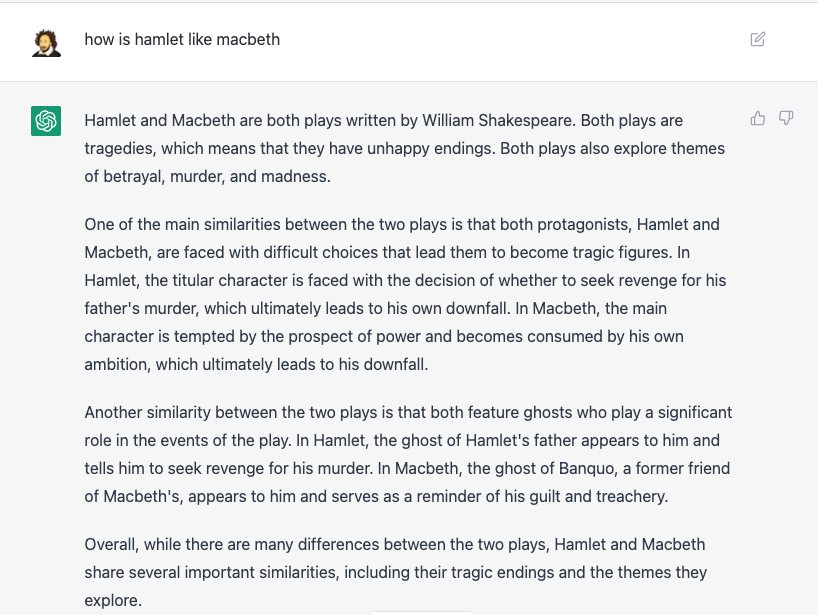
Task: Click the paragraph starting 'One of the main similarities'
Action: click(x=405, y=294)
